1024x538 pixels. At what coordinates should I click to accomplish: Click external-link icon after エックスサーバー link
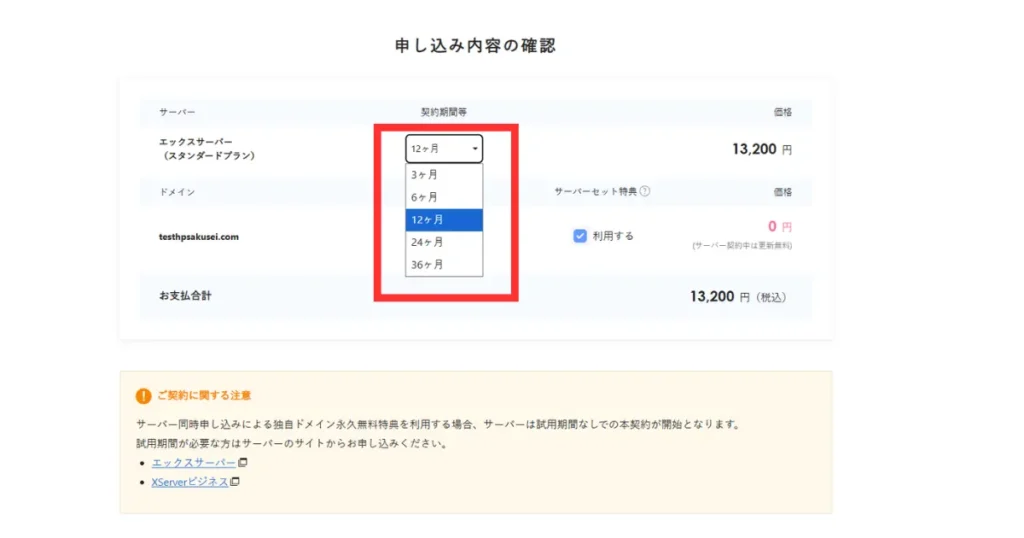[x=242, y=463]
